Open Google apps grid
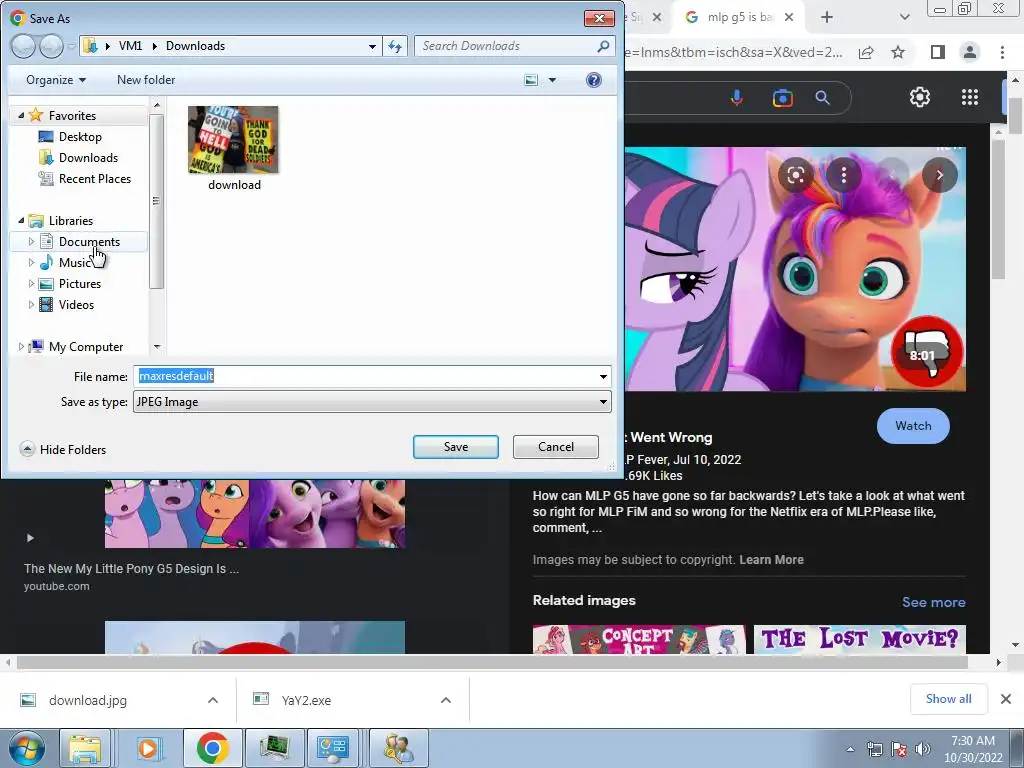The image size is (1024, 768). tap(970, 97)
